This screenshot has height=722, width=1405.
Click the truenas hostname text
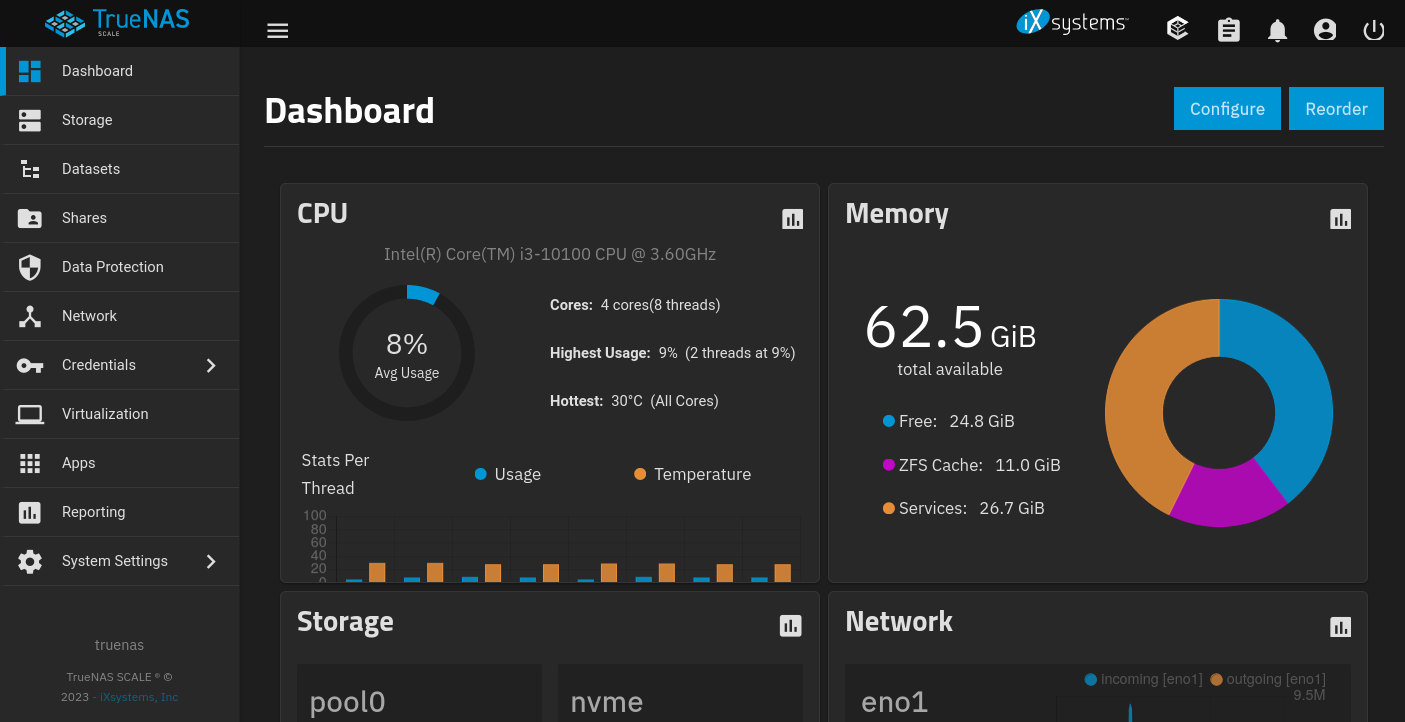pyautogui.click(x=119, y=645)
